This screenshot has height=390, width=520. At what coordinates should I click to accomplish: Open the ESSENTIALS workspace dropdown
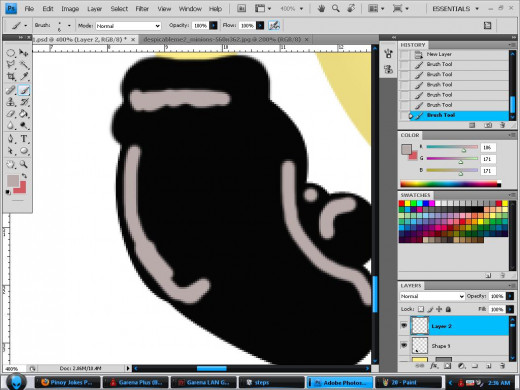coord(455,9)
